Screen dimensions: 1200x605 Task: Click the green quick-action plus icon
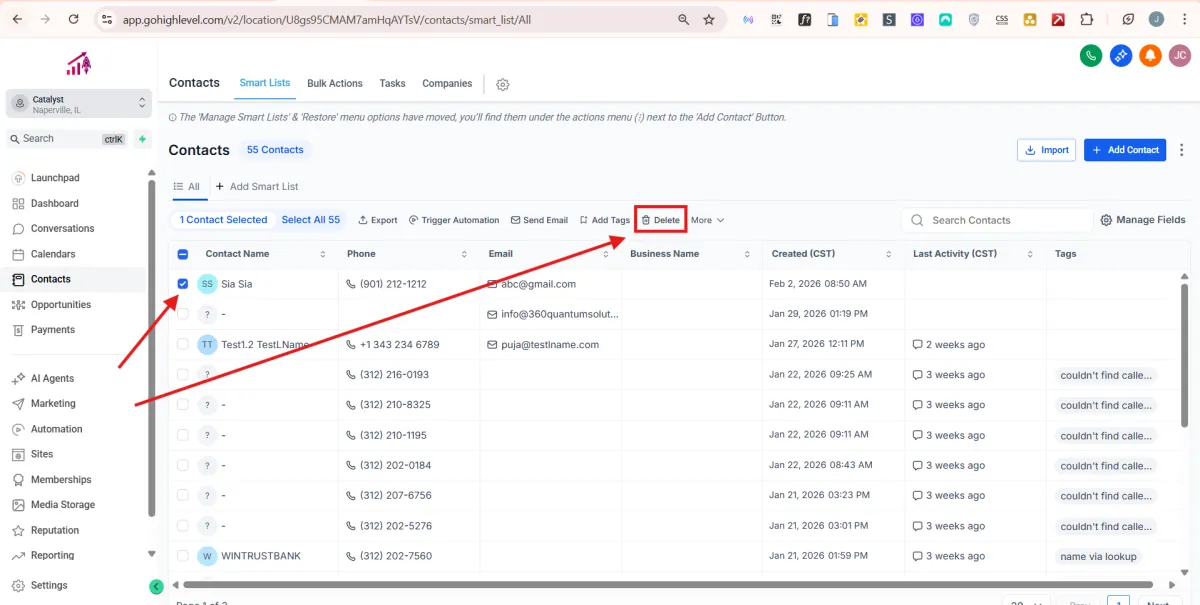pyautogui.click(x=142, y=139)
